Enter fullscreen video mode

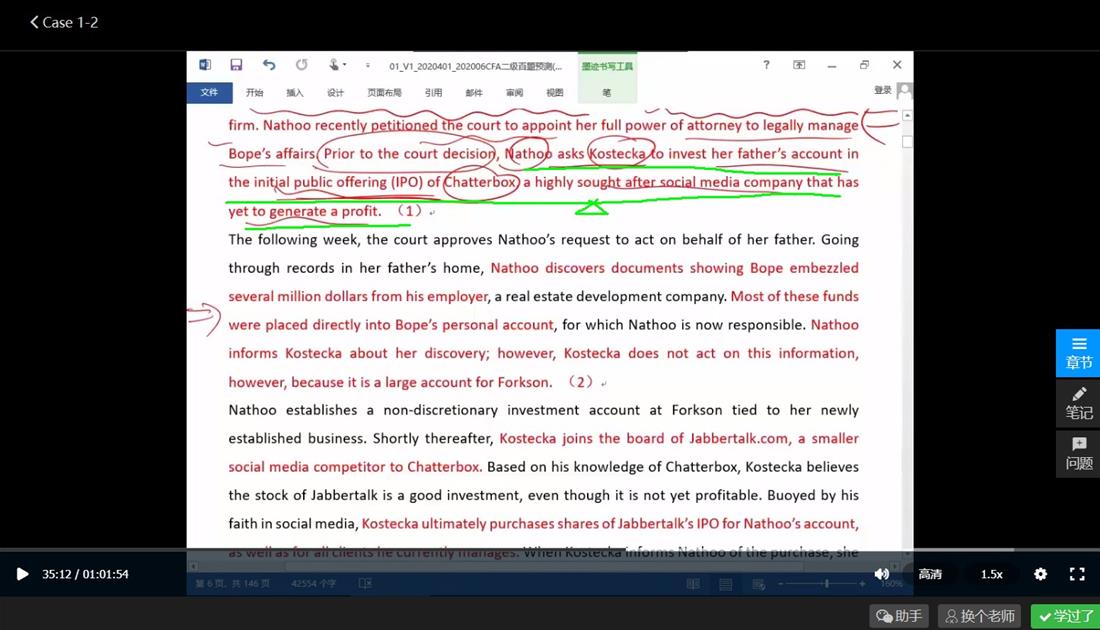tap(1077, 574)
